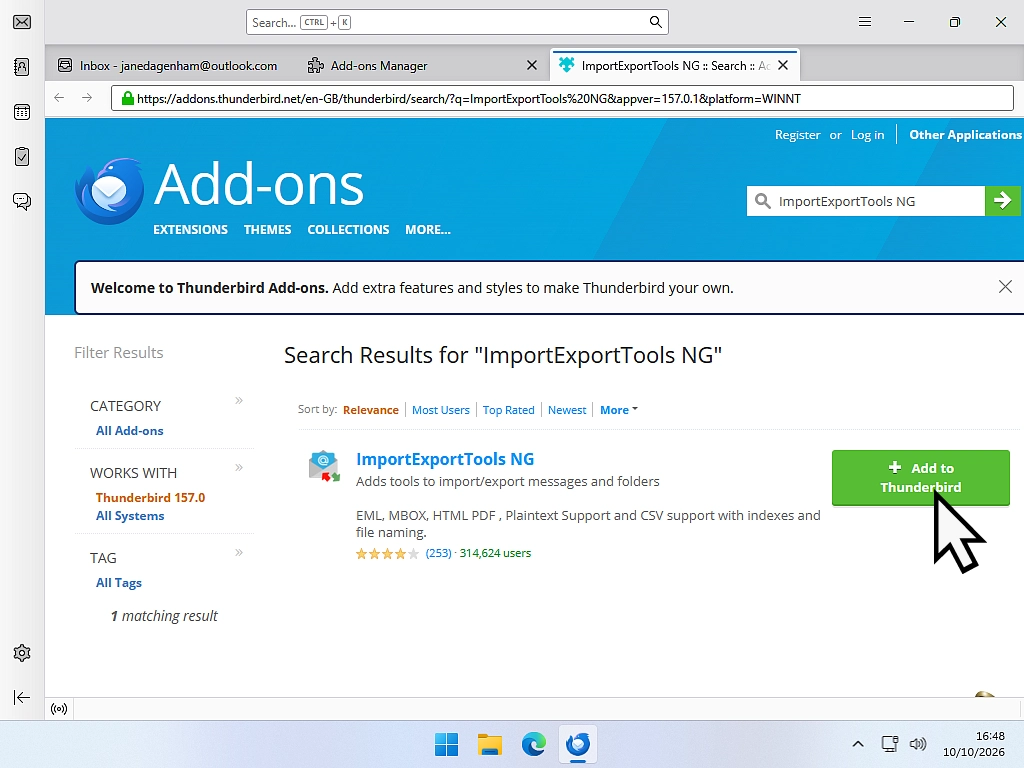
Task: Click the Add to Thunderbird button
Action: [x=921, y=477]
